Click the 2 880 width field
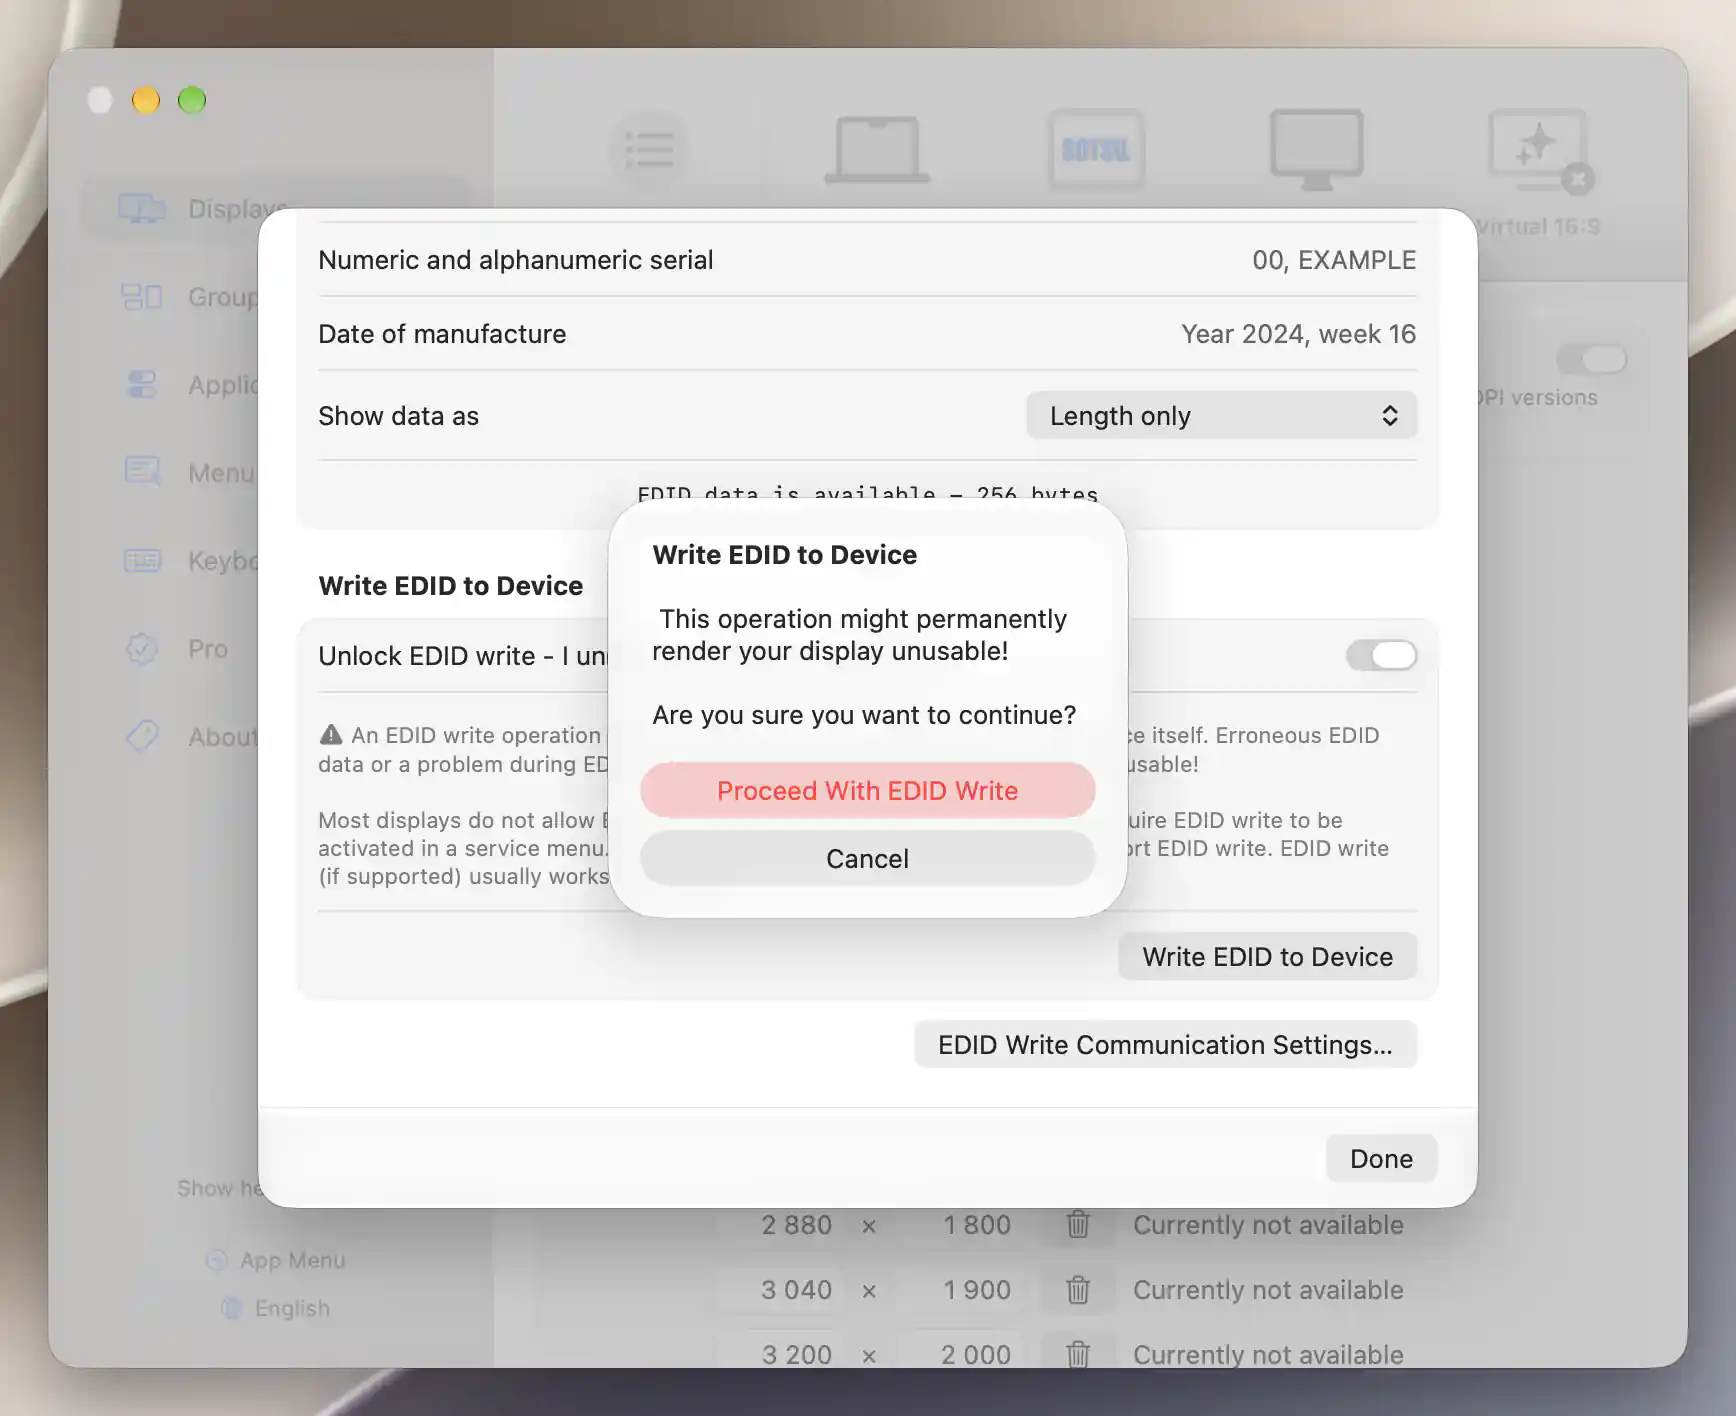The height and width of the screenshot is (1416, 1736). (x=780, y=1225)
